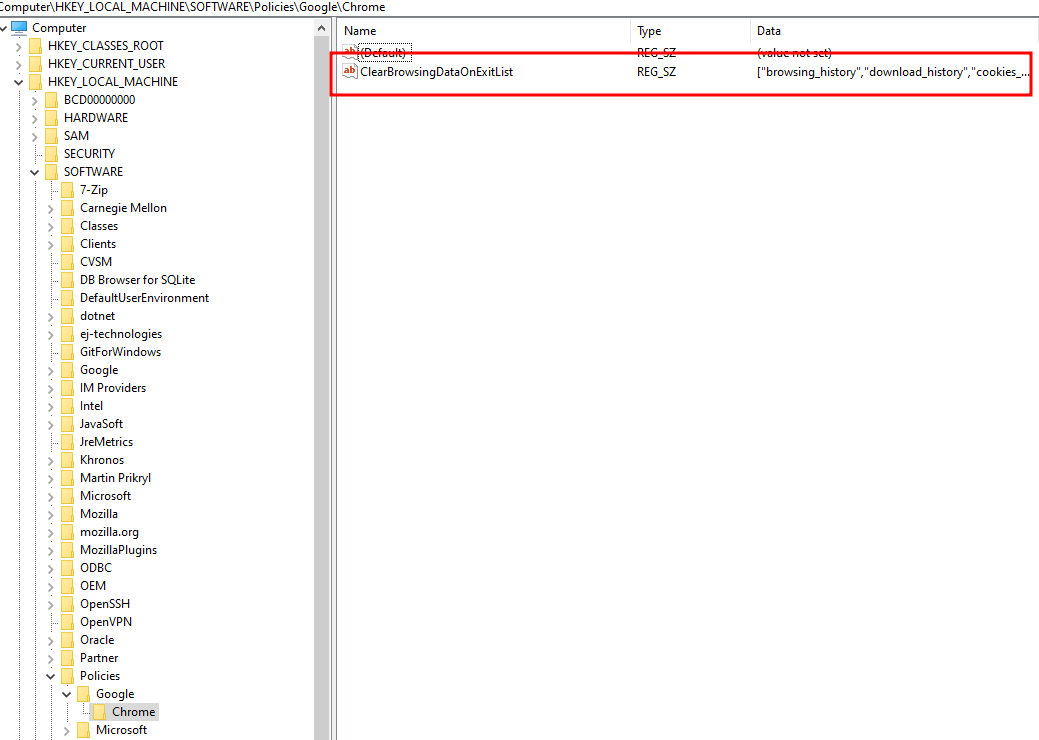
Task: Click the ClearBrowsingDataOnExitList string value icon
Action: coord(350,72)
